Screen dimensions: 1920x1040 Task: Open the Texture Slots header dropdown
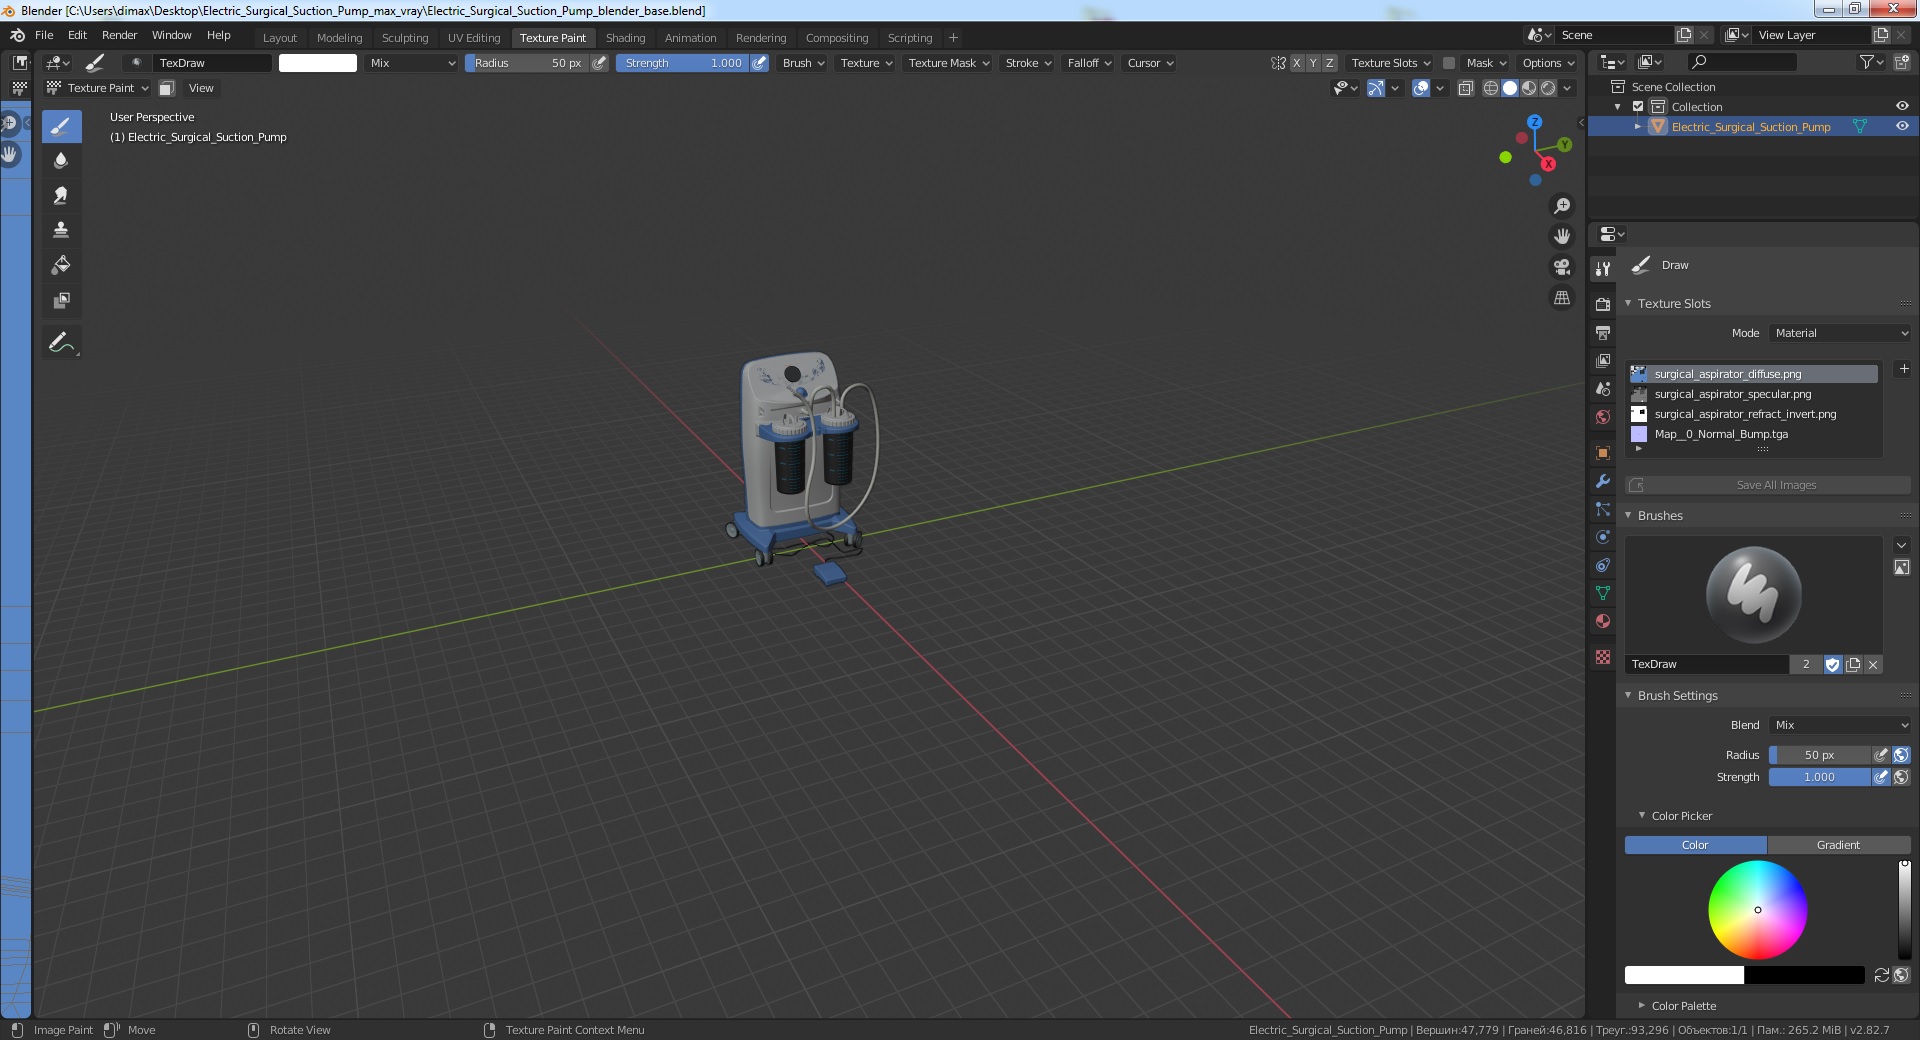1390,63
